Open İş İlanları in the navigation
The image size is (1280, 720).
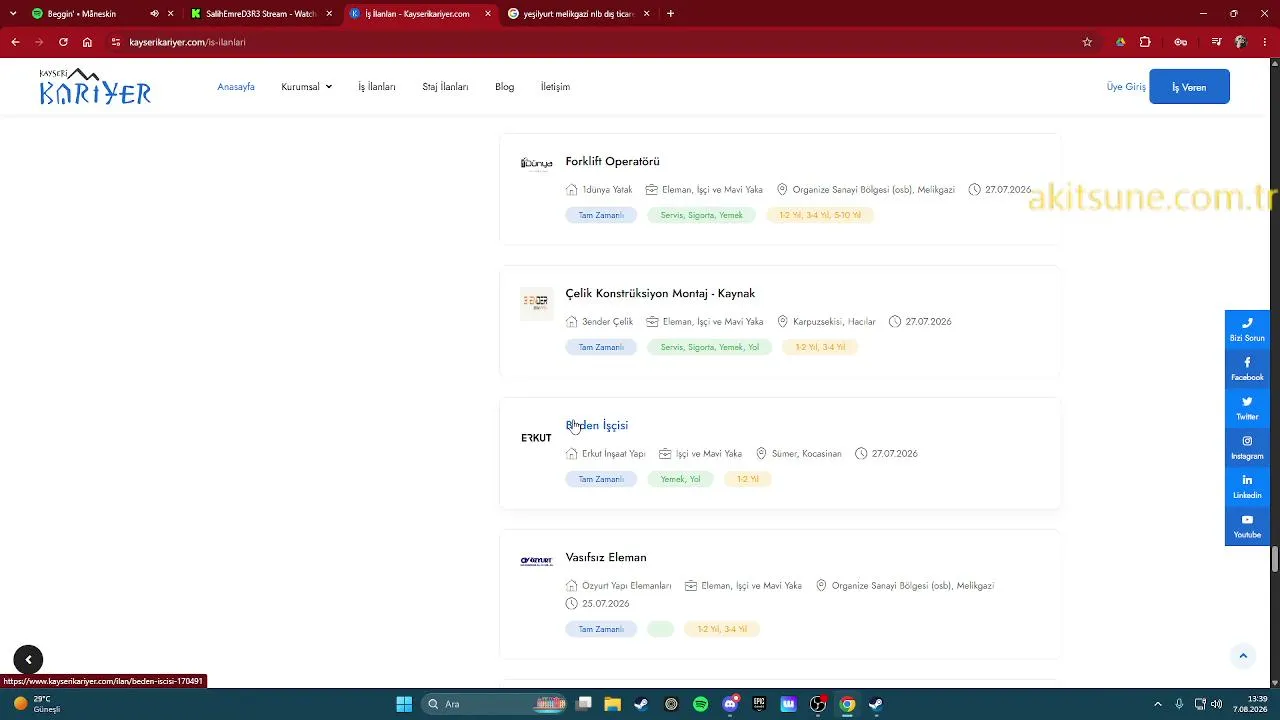[x=377, y=87]
